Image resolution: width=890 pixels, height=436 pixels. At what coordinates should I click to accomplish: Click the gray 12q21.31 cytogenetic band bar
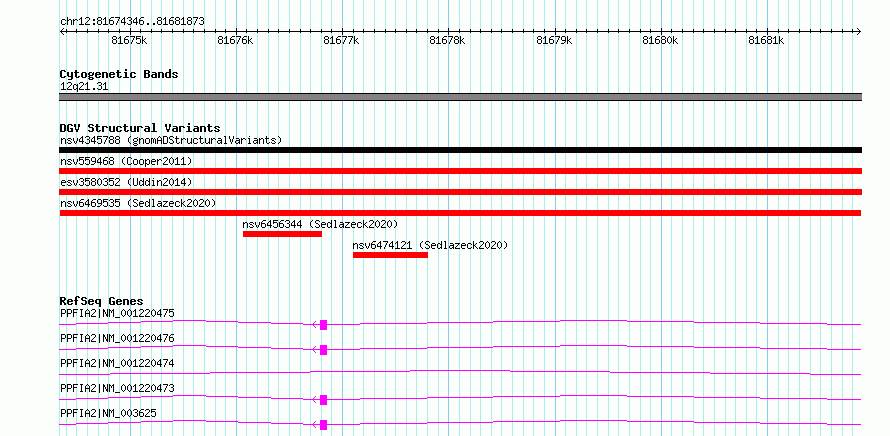tap(460, 97)
